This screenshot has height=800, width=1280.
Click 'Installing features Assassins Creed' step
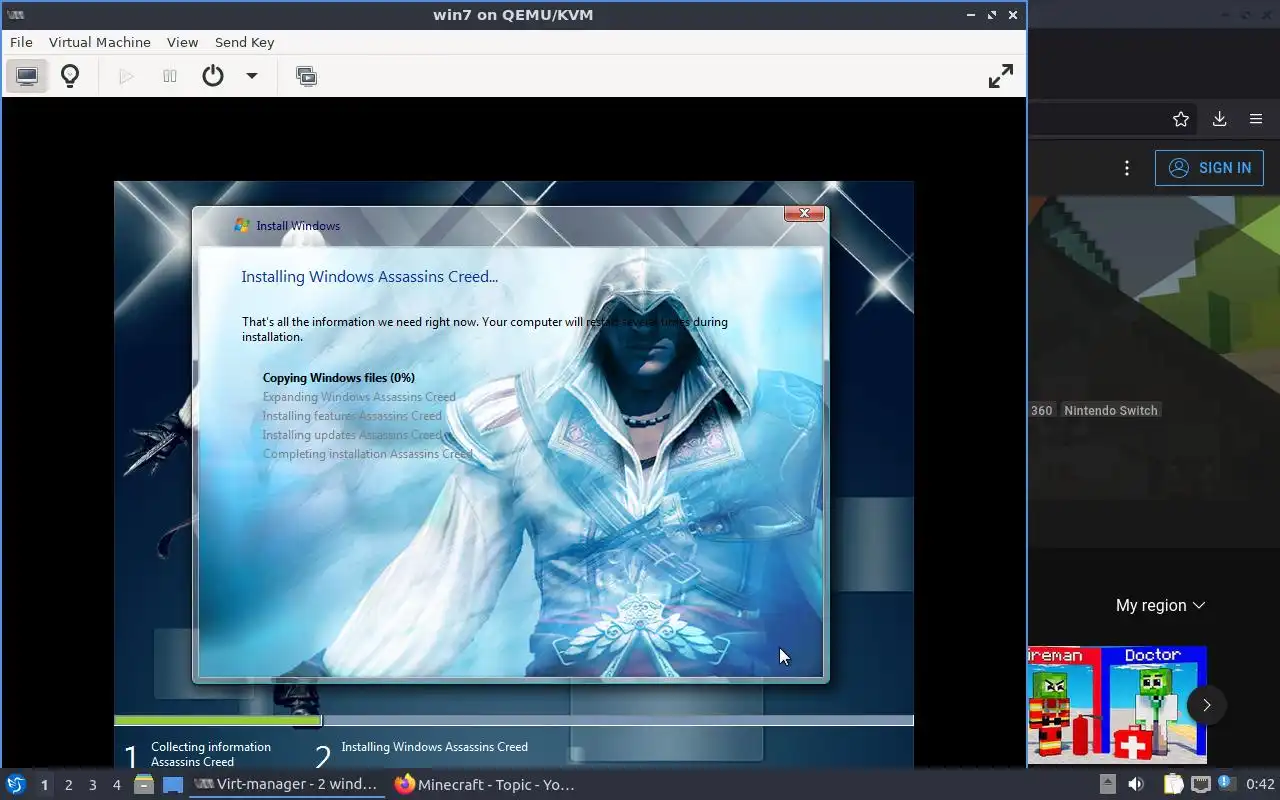click(352, 416)
